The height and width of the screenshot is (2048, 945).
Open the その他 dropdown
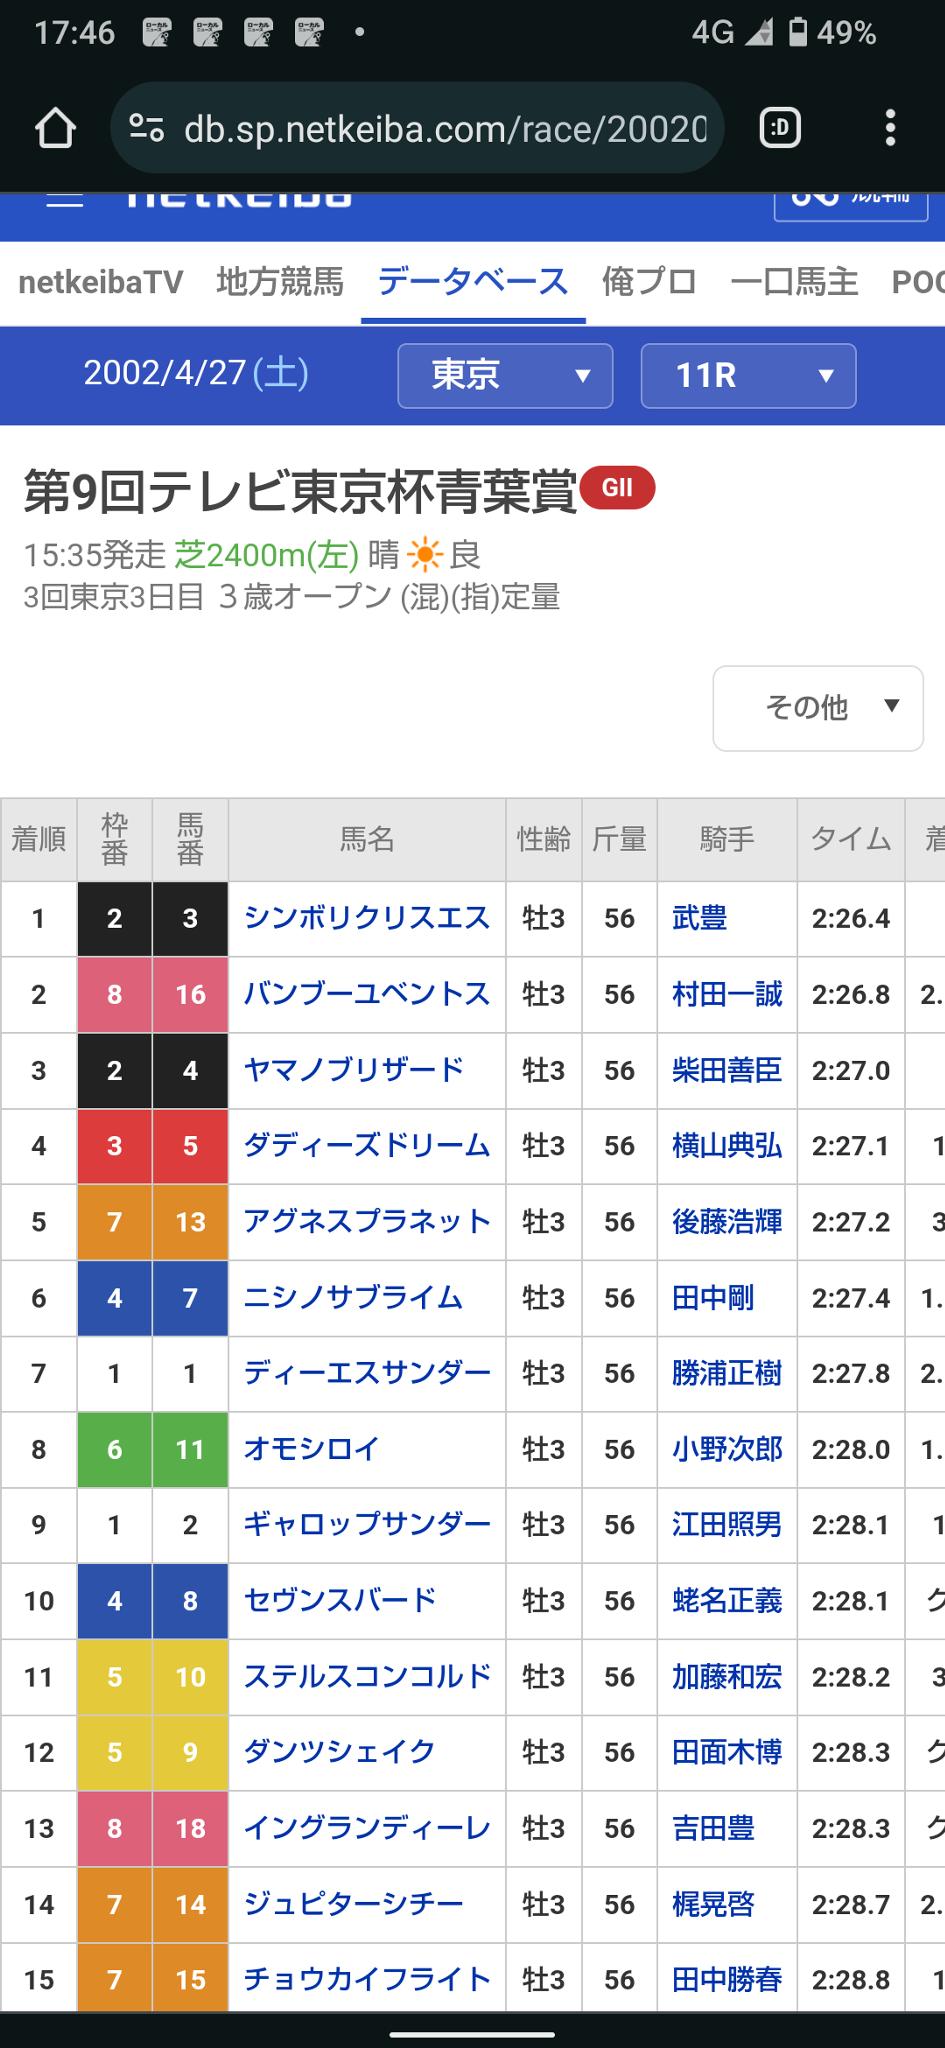818,708
